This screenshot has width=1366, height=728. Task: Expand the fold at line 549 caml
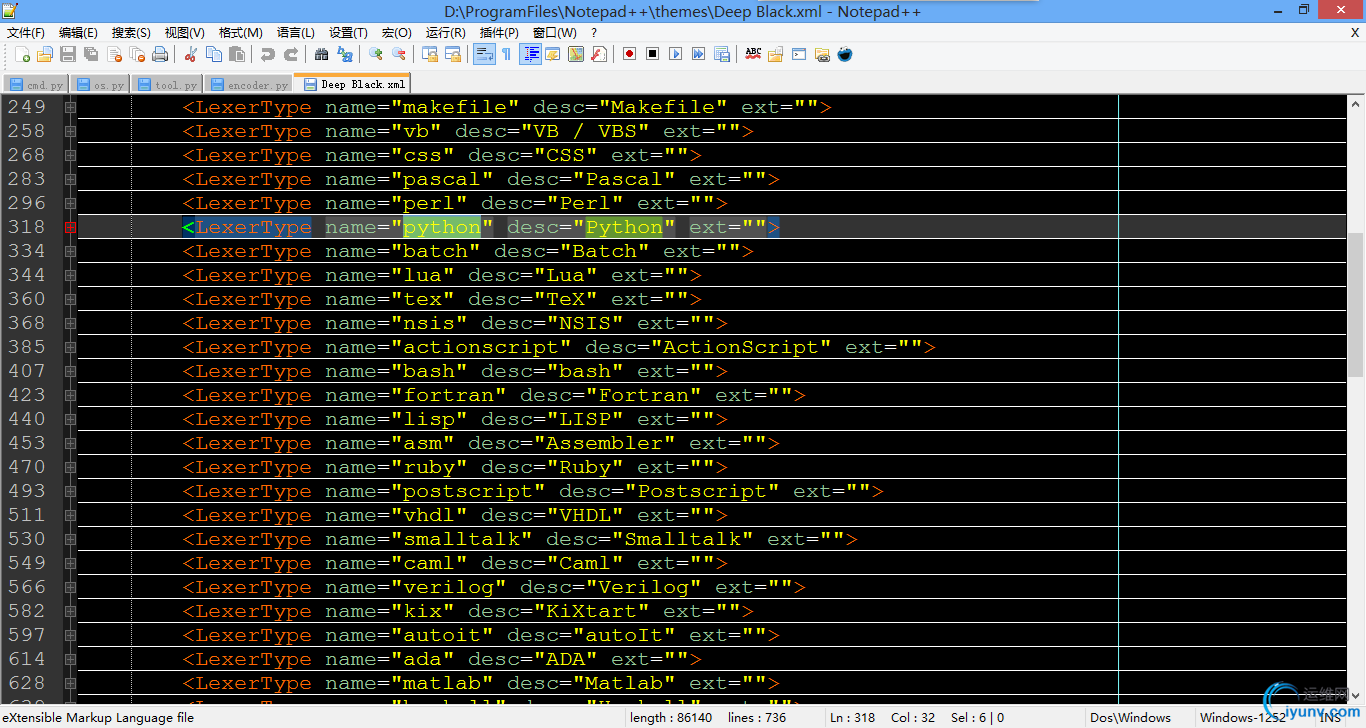point(70,563)
